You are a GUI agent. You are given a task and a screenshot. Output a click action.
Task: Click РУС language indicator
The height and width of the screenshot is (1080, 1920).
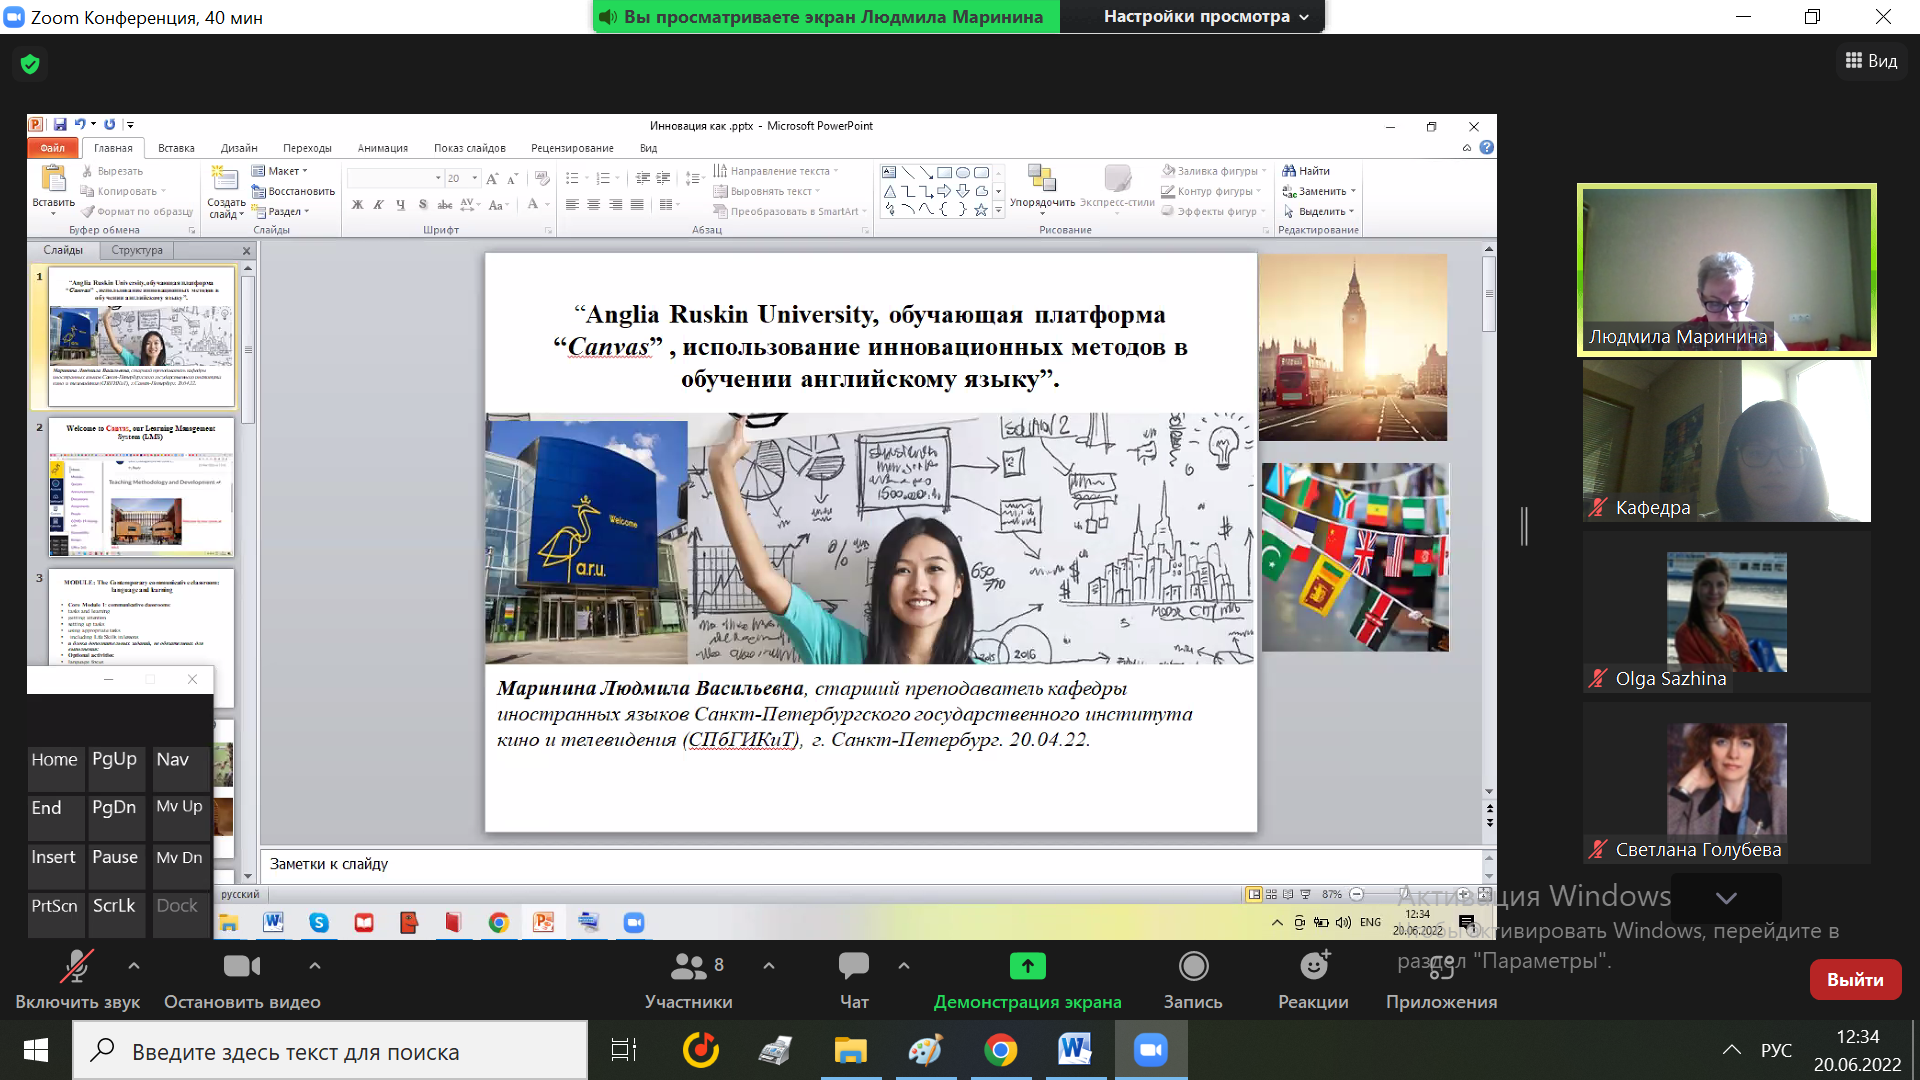[x=1776, y=1050]
